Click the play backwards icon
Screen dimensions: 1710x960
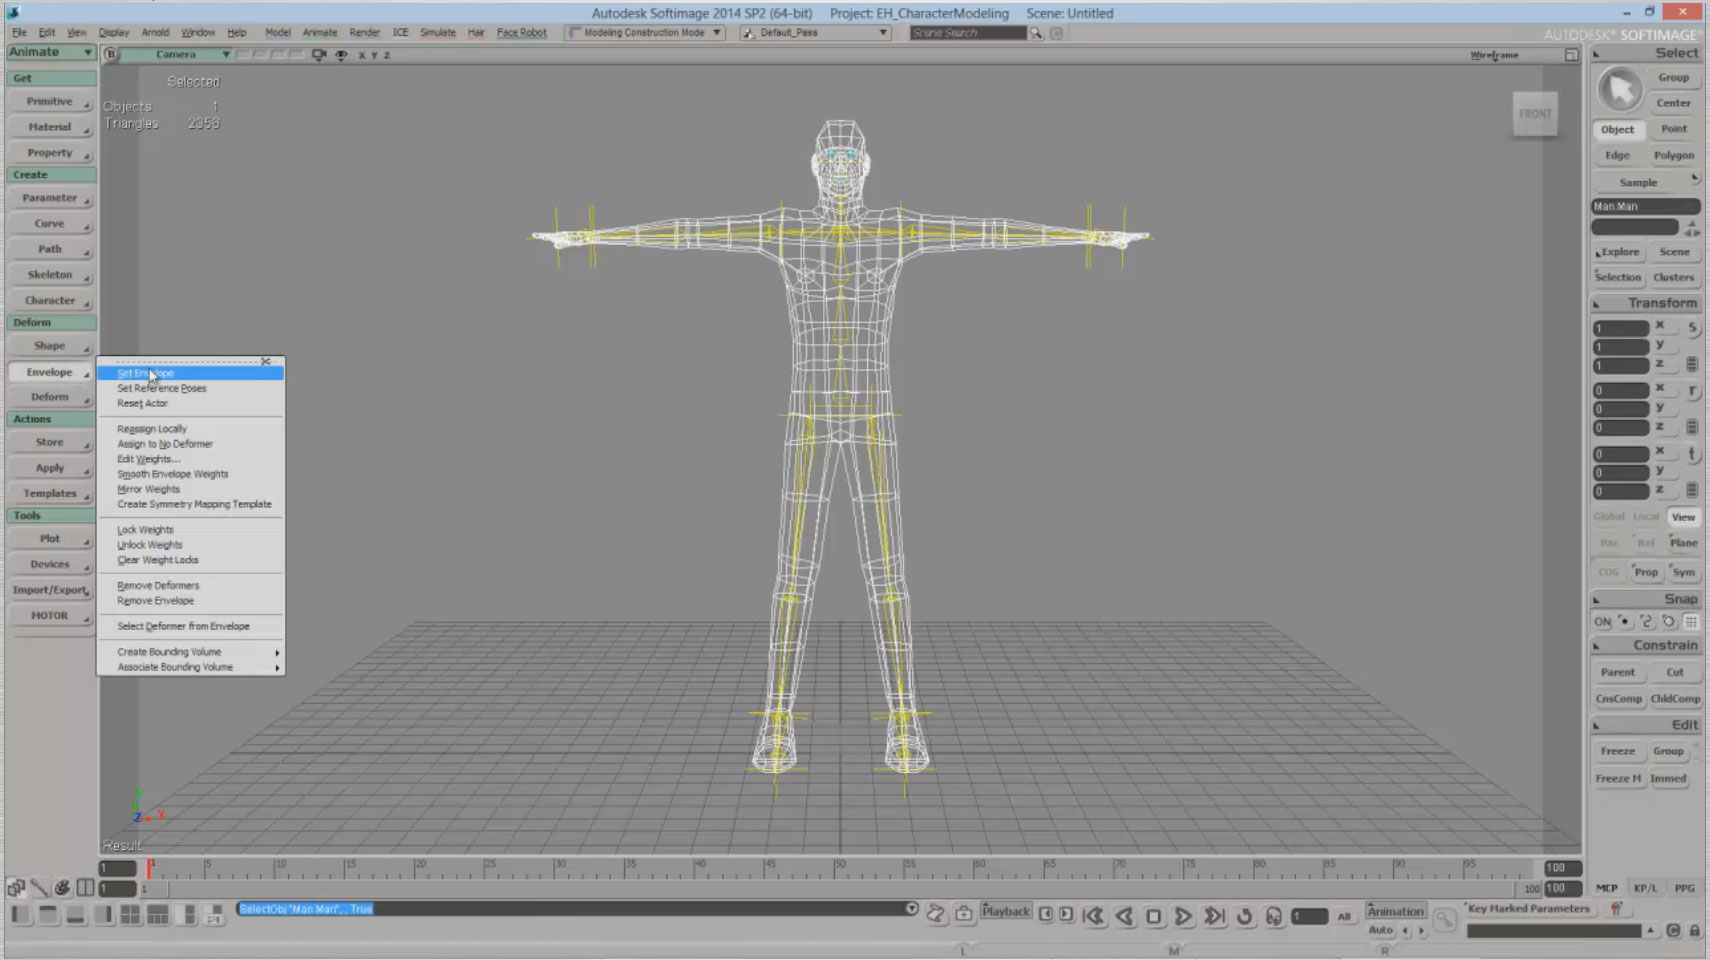click(x=1124, y=916)
